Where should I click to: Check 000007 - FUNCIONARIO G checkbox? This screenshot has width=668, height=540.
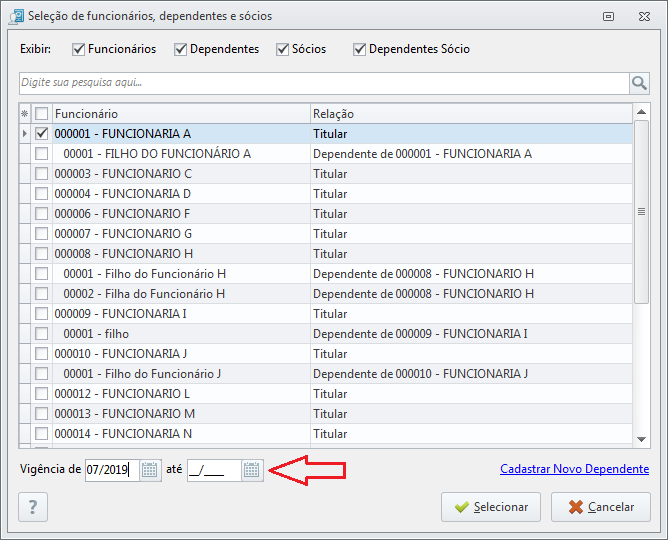click(x=41, y=234)
